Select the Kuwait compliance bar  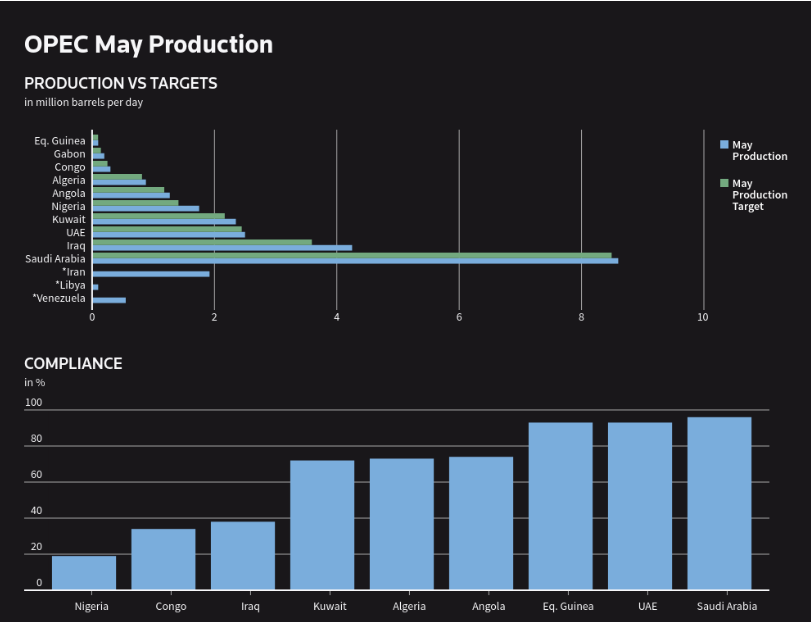pos(322,525)
